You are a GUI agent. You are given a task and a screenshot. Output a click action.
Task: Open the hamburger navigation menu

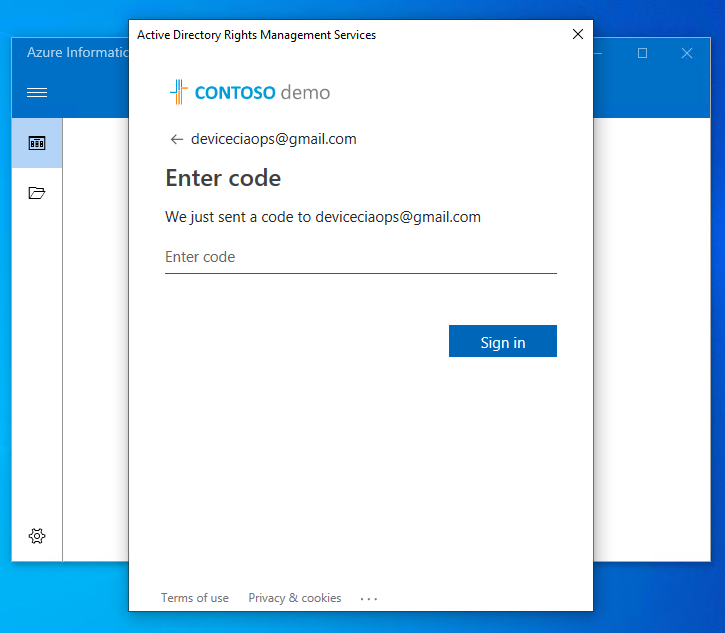37,93
